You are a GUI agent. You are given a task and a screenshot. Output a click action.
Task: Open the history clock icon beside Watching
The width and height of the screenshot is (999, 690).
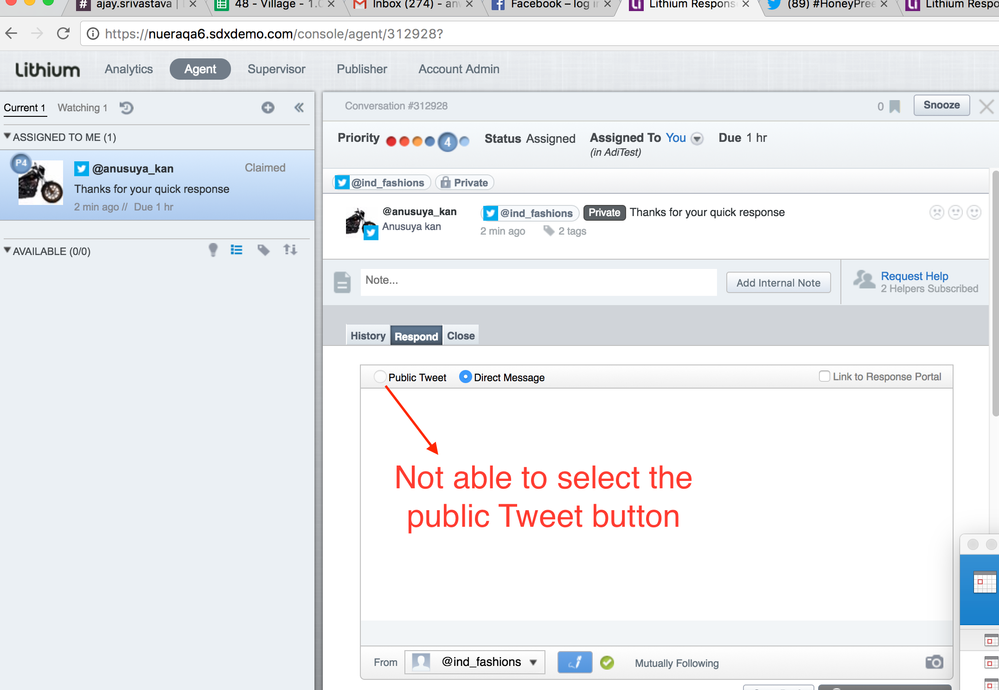126,108
